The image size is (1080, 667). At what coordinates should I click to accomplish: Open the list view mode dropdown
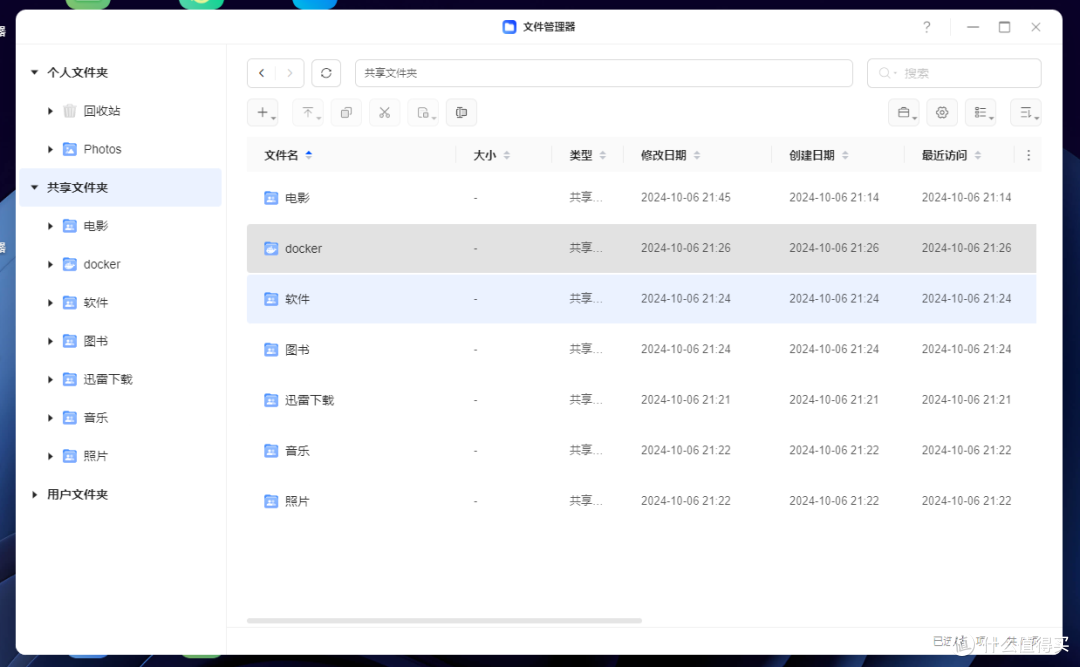(981, 112)
